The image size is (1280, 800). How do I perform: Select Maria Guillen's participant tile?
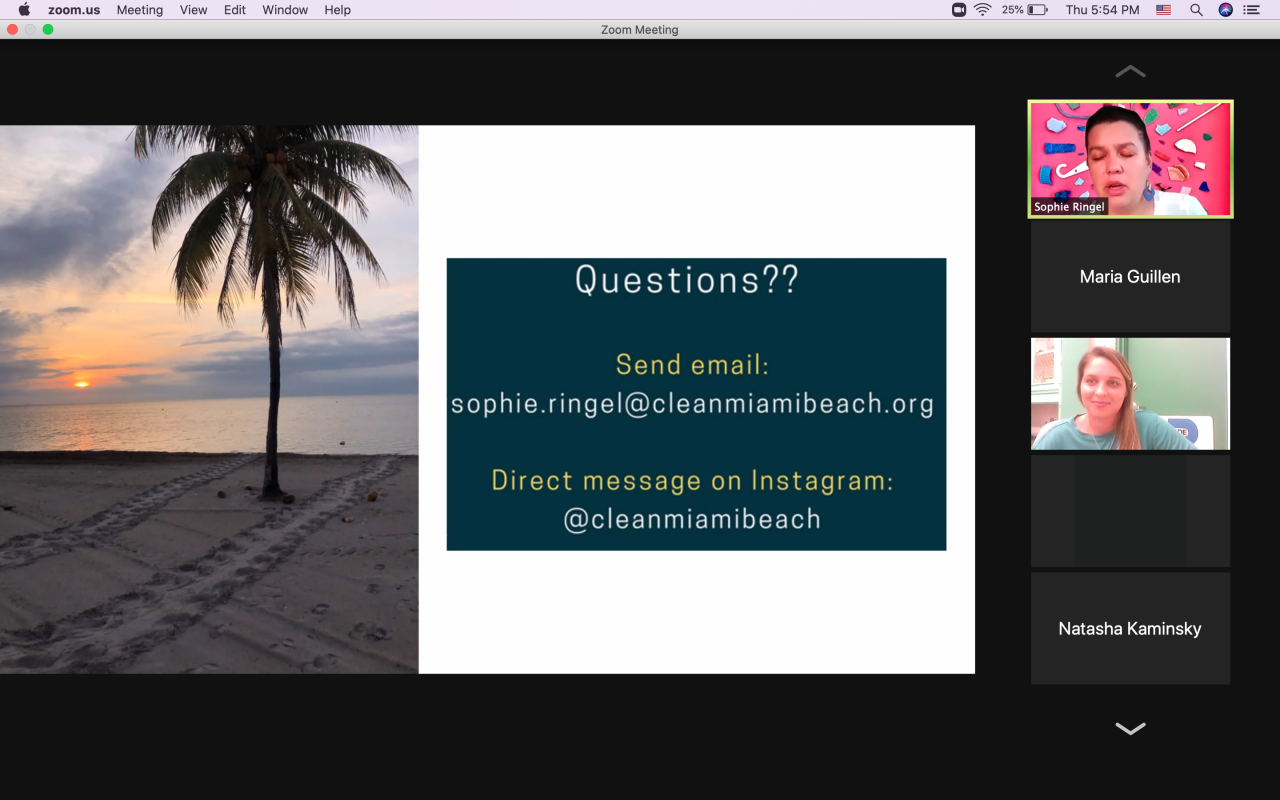coord(1130,277)
